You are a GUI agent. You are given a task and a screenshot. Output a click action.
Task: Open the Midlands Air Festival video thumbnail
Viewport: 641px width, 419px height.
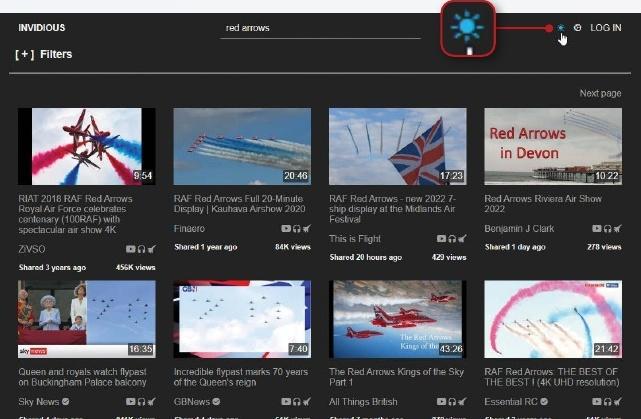[x=397, y=146]
